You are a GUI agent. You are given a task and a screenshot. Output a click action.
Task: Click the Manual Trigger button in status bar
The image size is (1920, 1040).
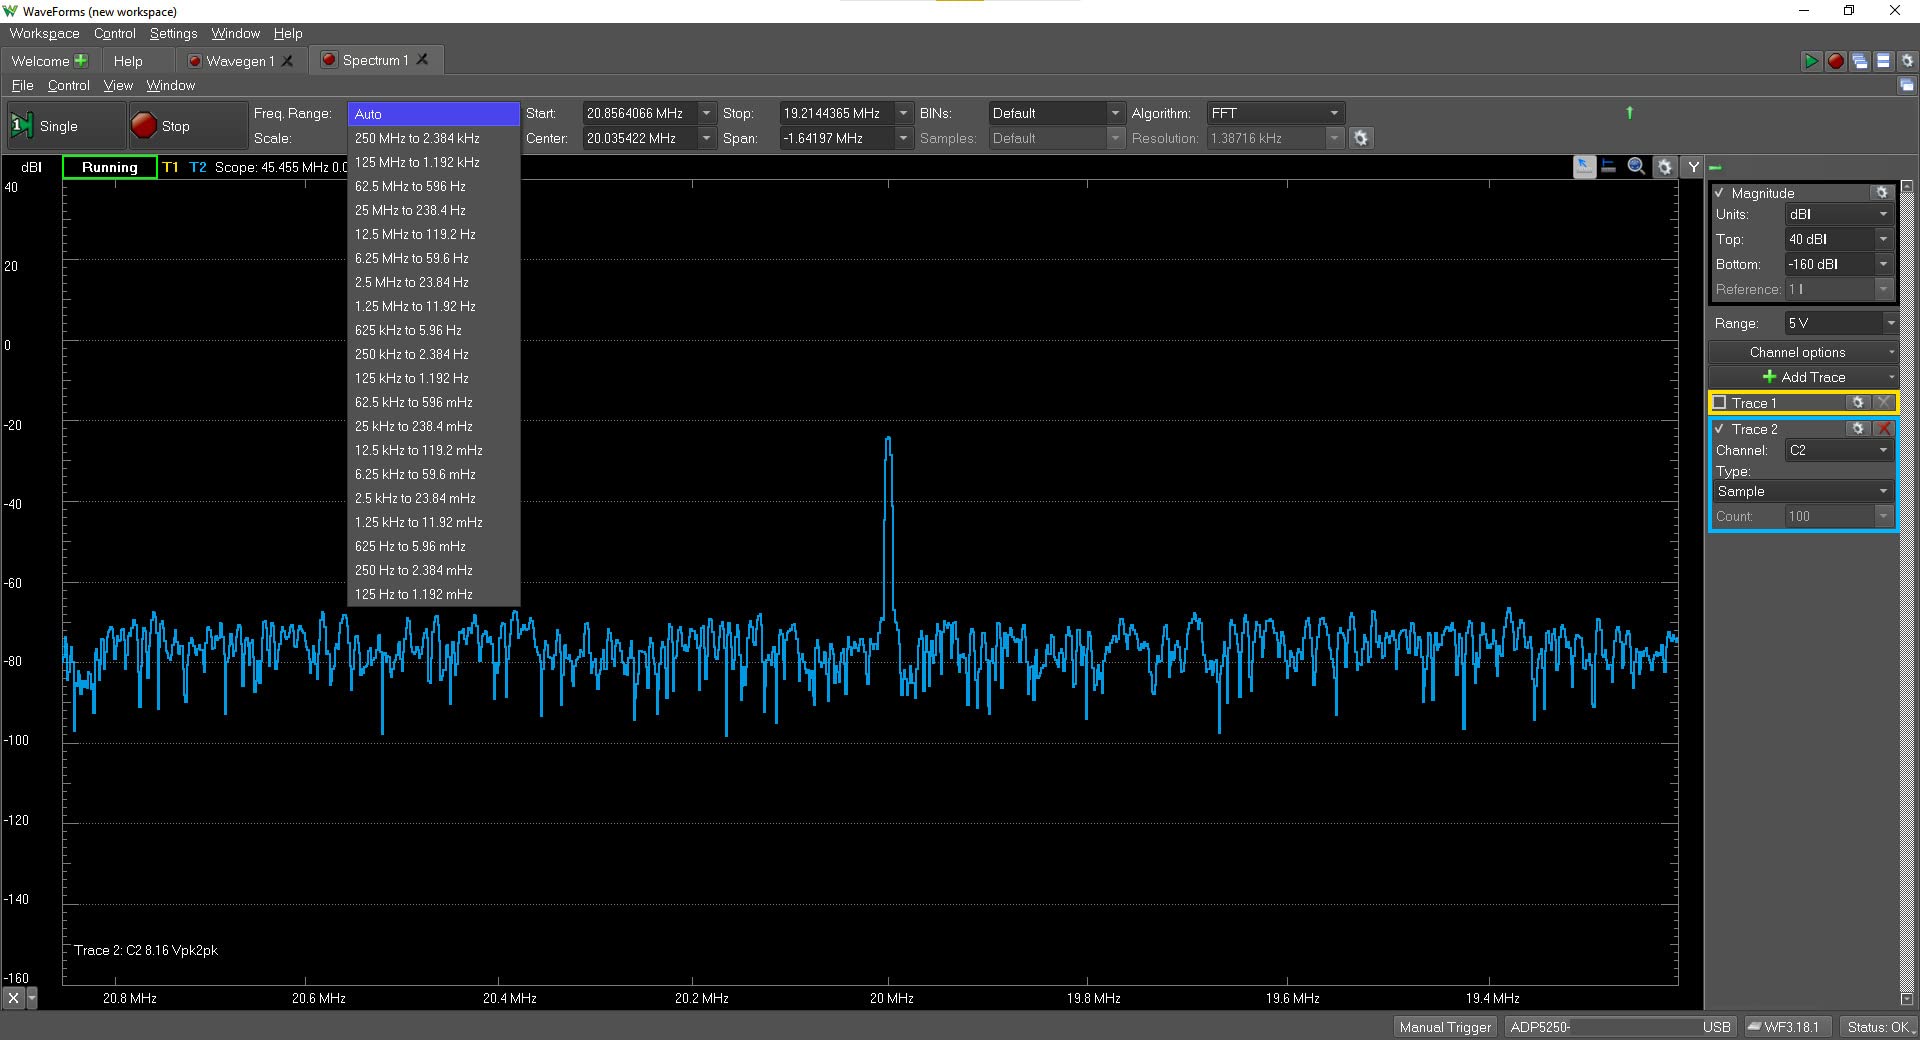point(1444,1027)
